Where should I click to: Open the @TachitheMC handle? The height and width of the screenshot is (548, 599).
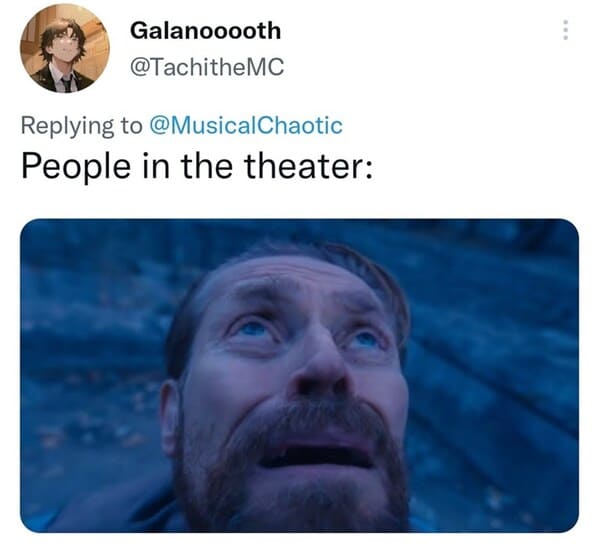point(207,66)
